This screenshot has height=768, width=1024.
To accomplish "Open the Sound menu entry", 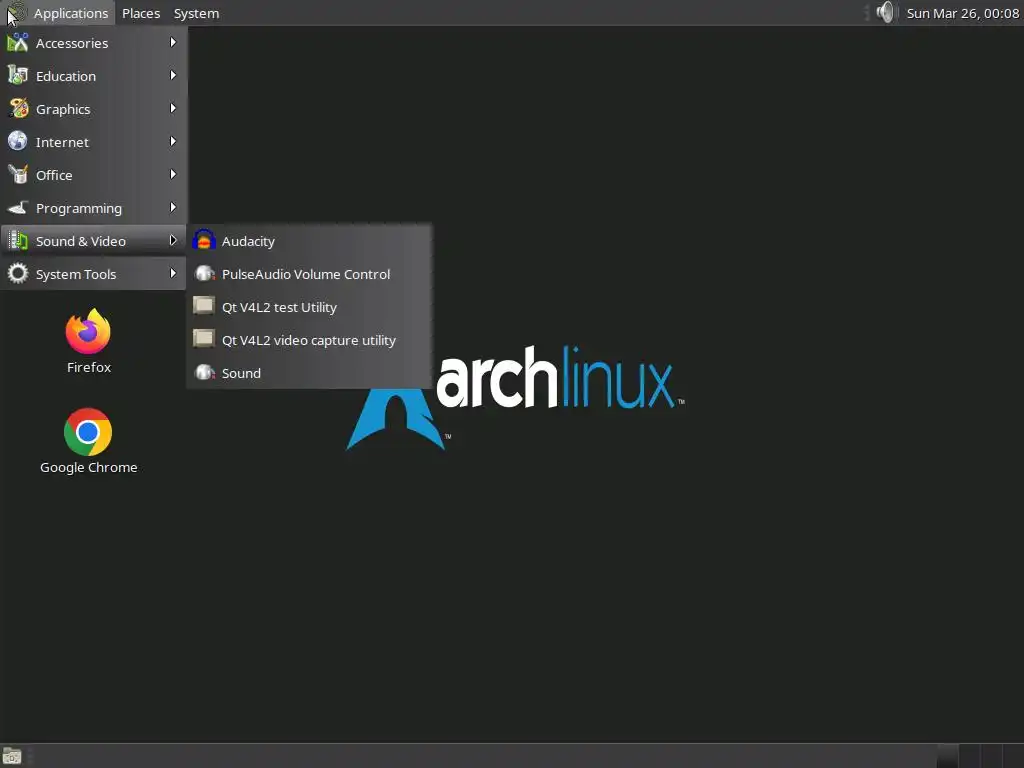I will tap(308, 373).
